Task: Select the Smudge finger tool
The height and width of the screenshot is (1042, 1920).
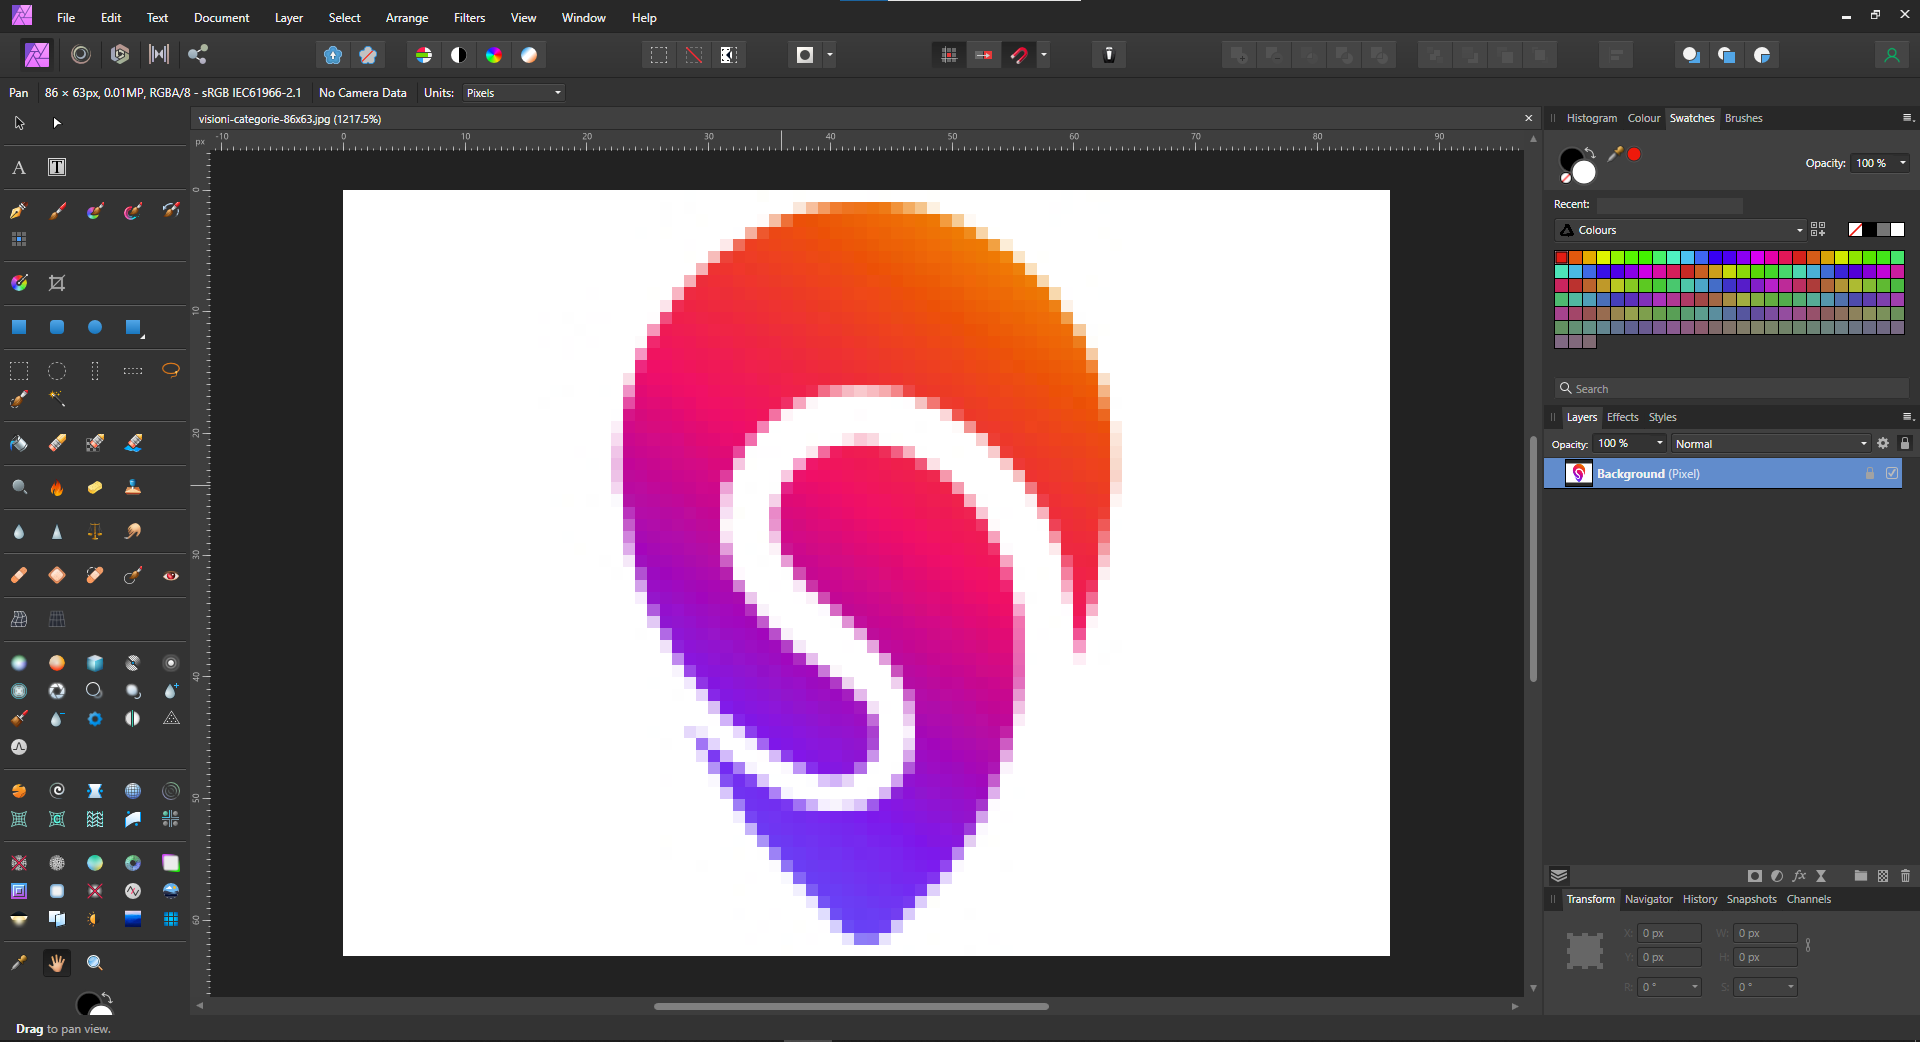Action: click(133, 531)
